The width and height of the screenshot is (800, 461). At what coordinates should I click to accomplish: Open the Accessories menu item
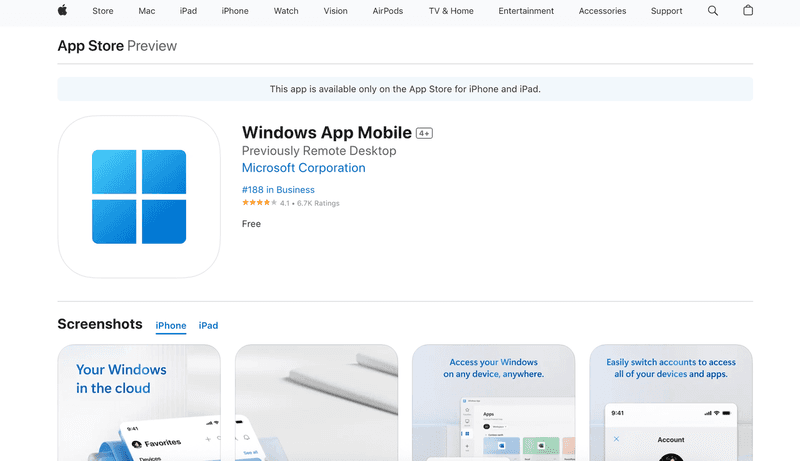tap(602, 11)
